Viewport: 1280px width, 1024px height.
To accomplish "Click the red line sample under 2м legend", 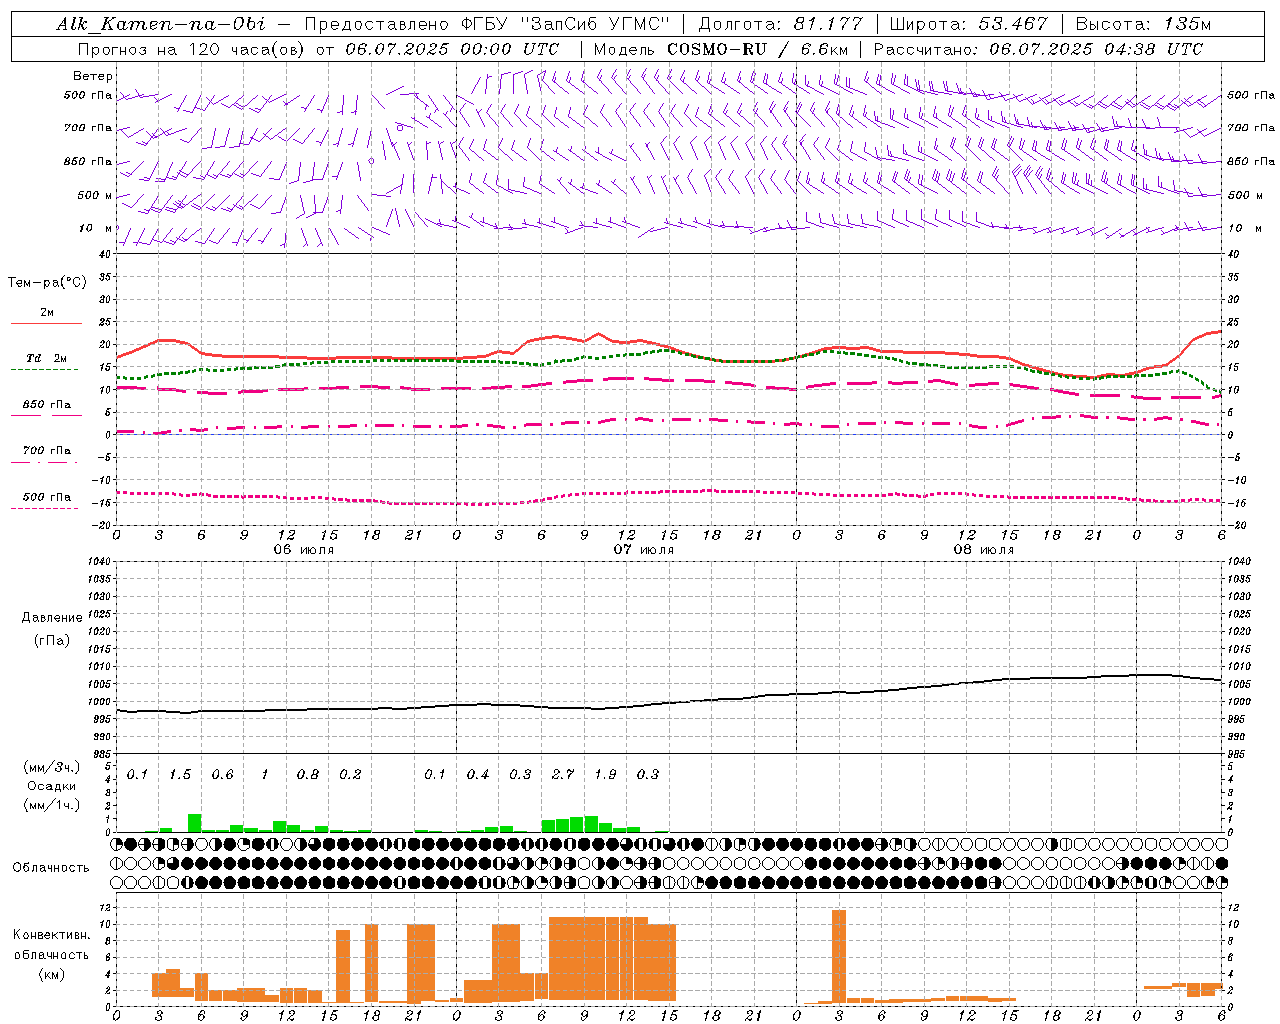I will tap(46, 323).
